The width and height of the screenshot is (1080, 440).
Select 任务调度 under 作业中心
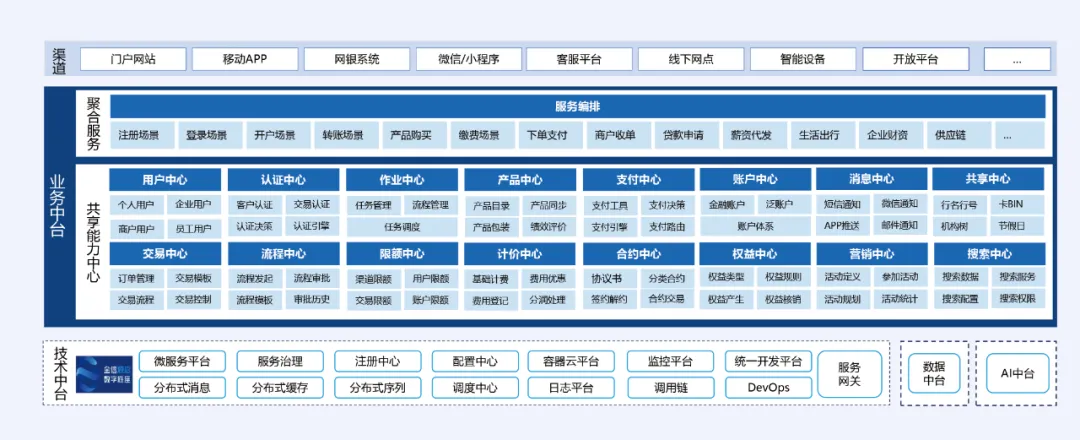(401, 226)
